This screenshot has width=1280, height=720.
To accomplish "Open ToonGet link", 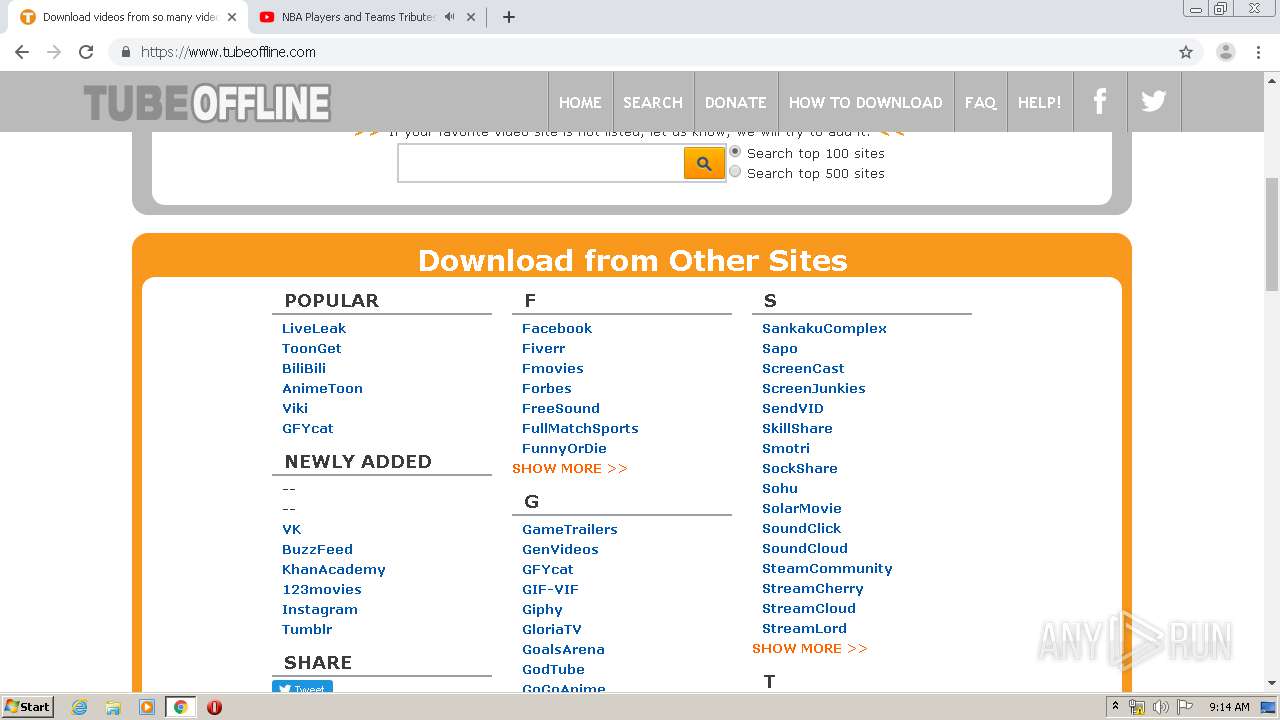I will click(x=312, y=348).
